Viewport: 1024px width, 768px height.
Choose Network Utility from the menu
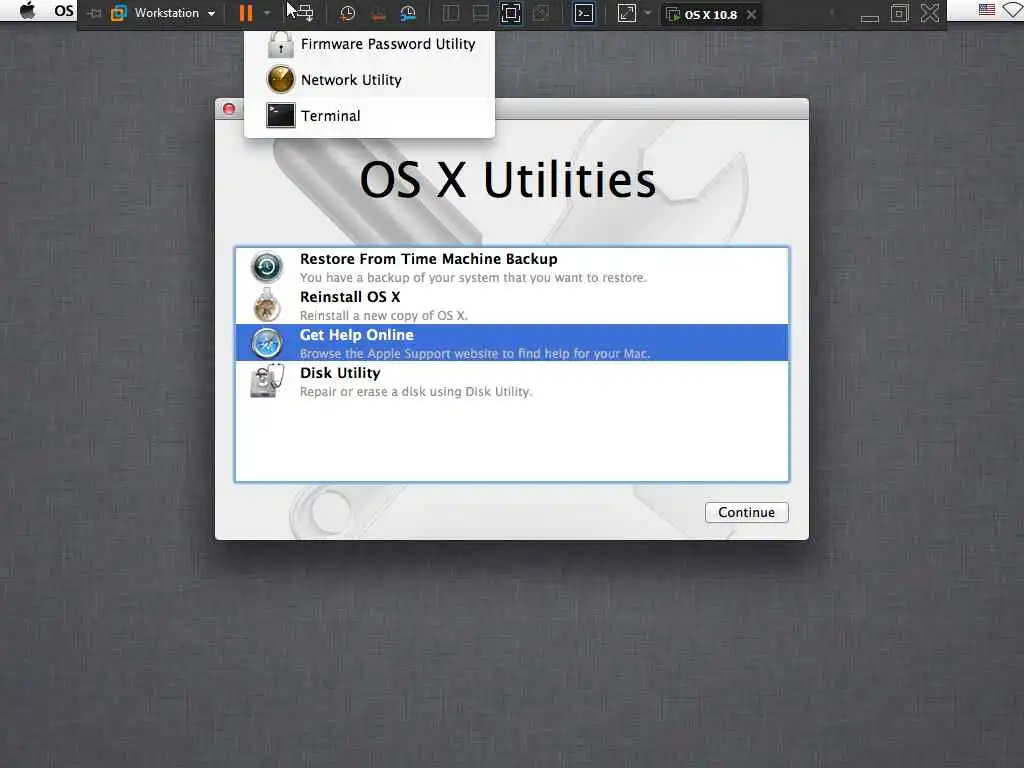coord(370,80)
